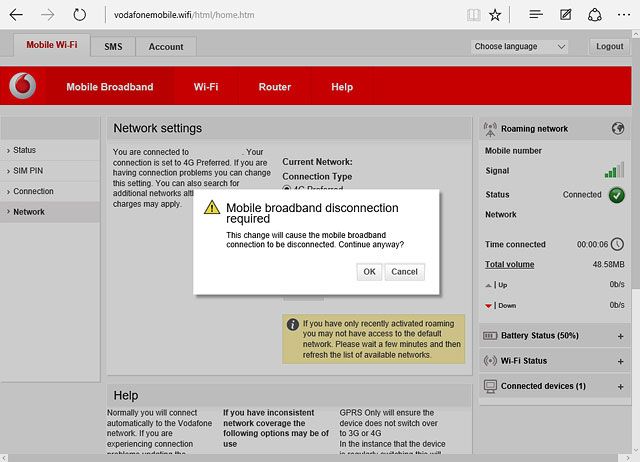Confirm disconnection with OK button
The image size is (640, 462).
[369, 272]
